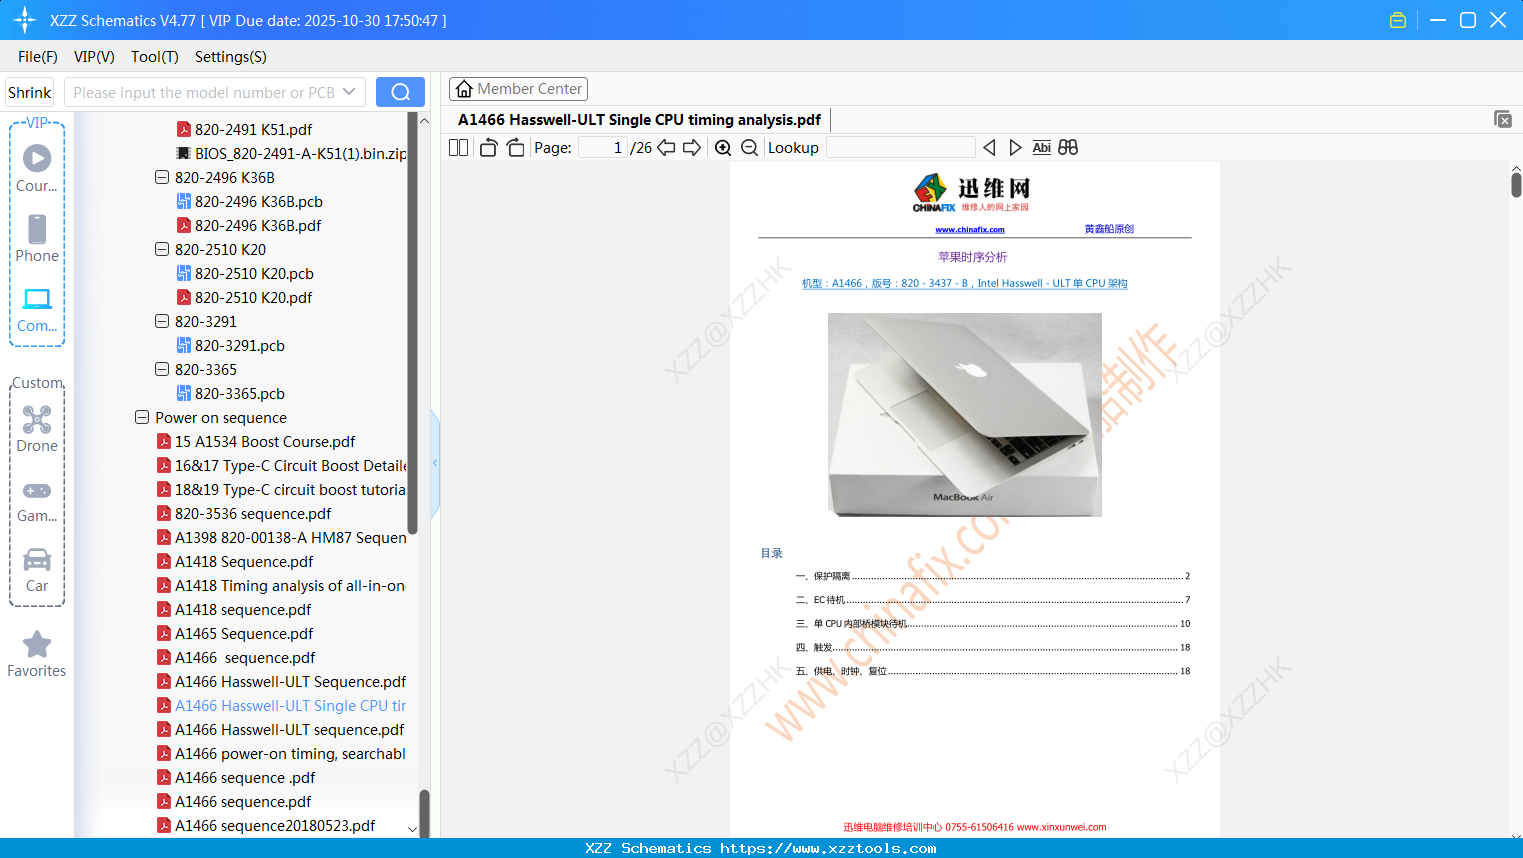Open 820-3365.pcb board file
1523x858 pixels.
[x=230, y=394]
